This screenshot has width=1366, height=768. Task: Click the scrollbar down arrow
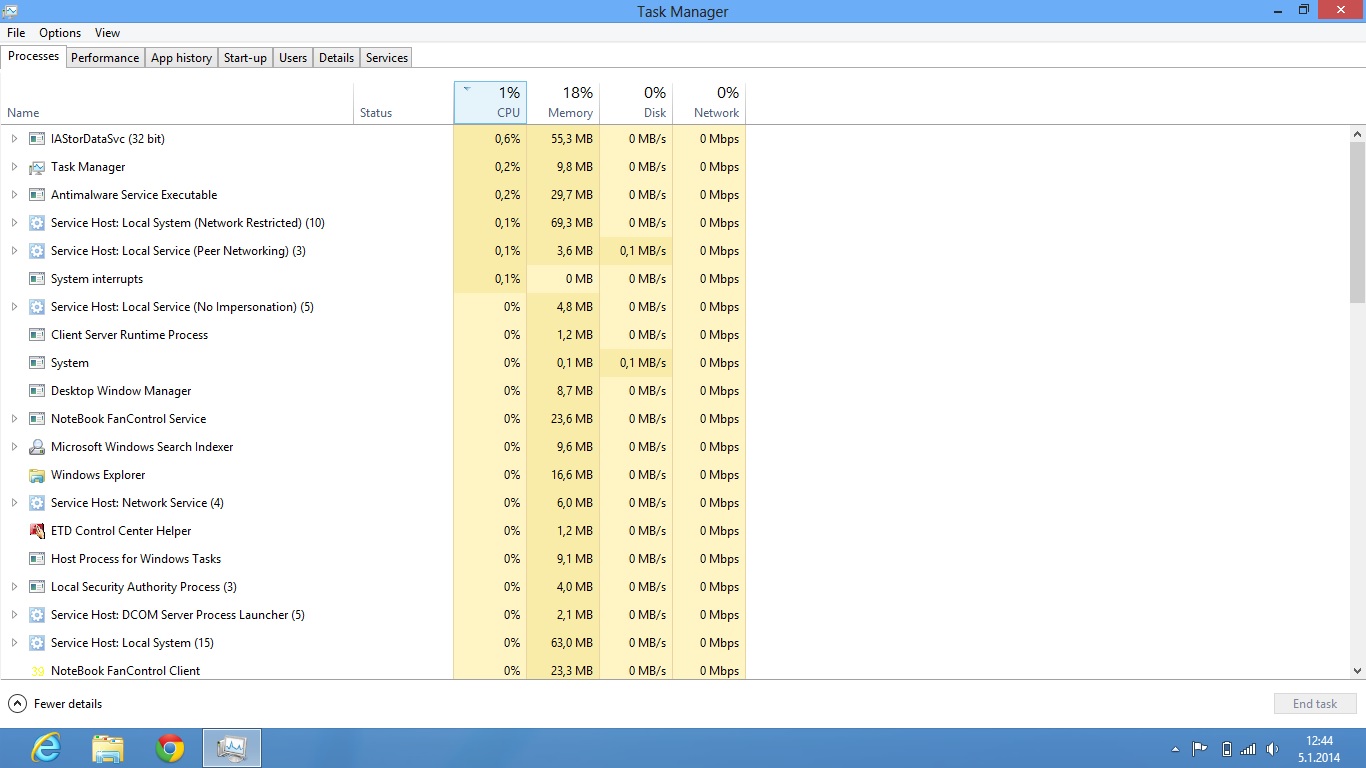(1357, 671)
